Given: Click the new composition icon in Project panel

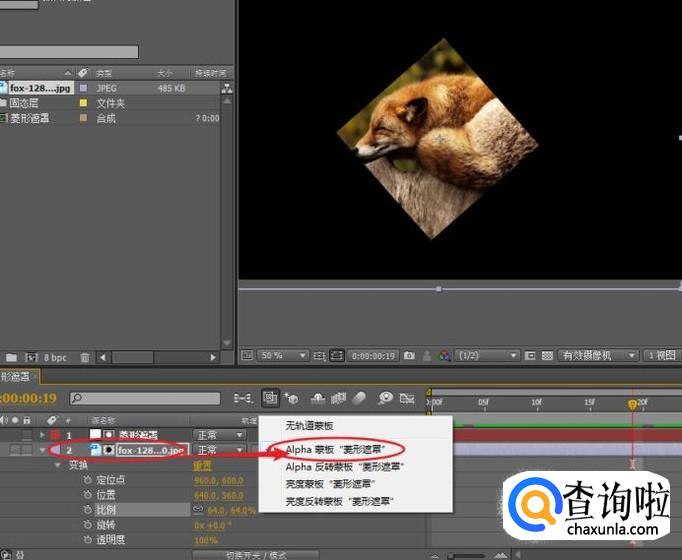Looking at the screenshot, I should click(x=31, y=357).
